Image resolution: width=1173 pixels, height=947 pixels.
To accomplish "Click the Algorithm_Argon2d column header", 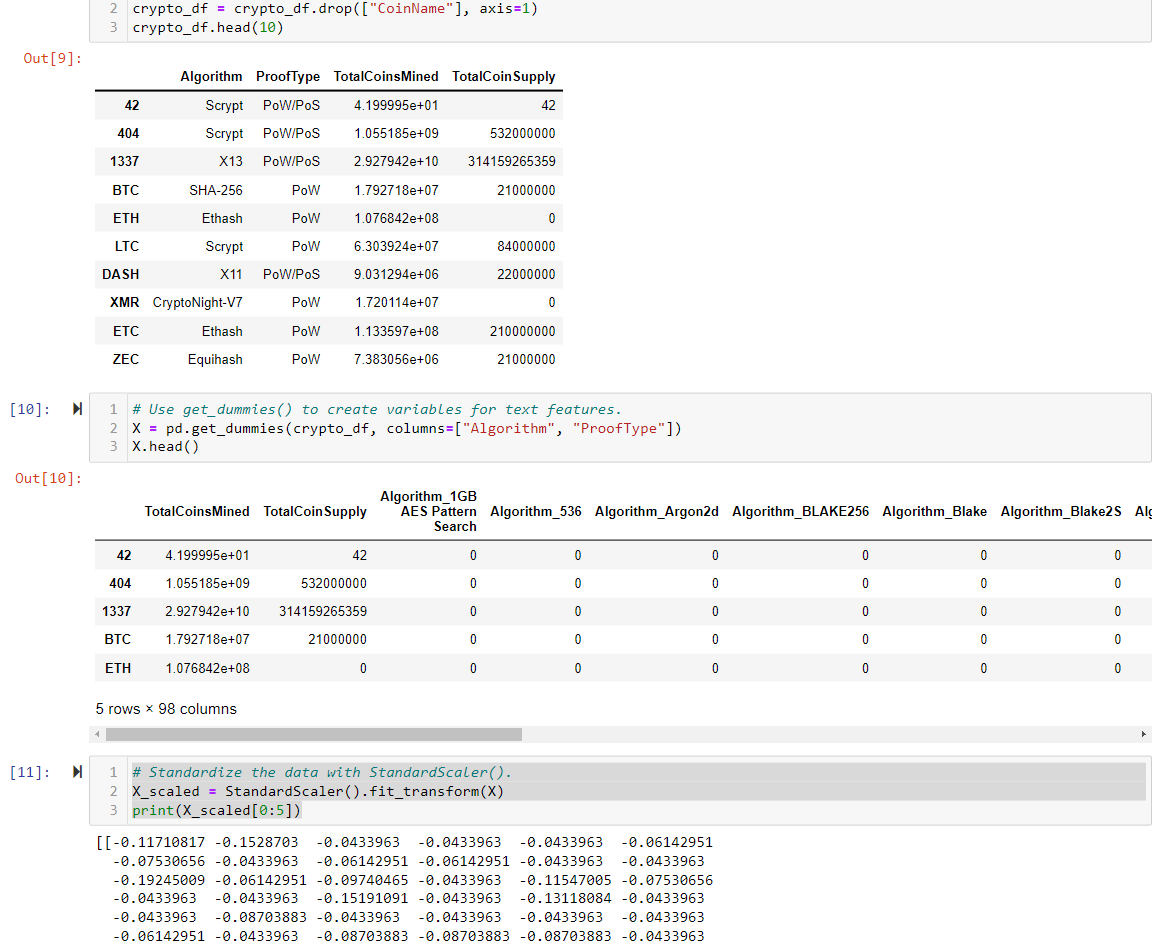I will click(656, 511).
